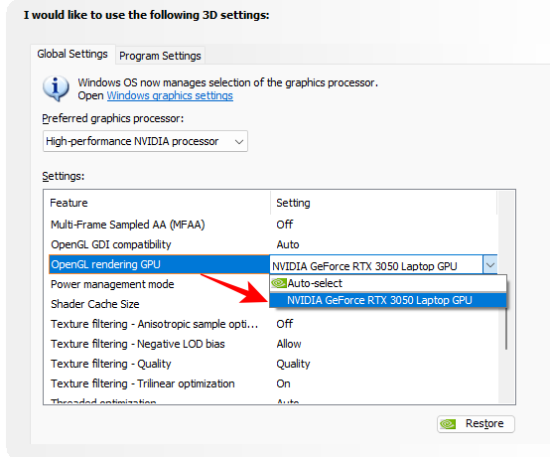The image size is (550, 457).
Task: Choose NVIDIA GeForce RTX 3050 Laptop GPU option
Action: (388, 300)
